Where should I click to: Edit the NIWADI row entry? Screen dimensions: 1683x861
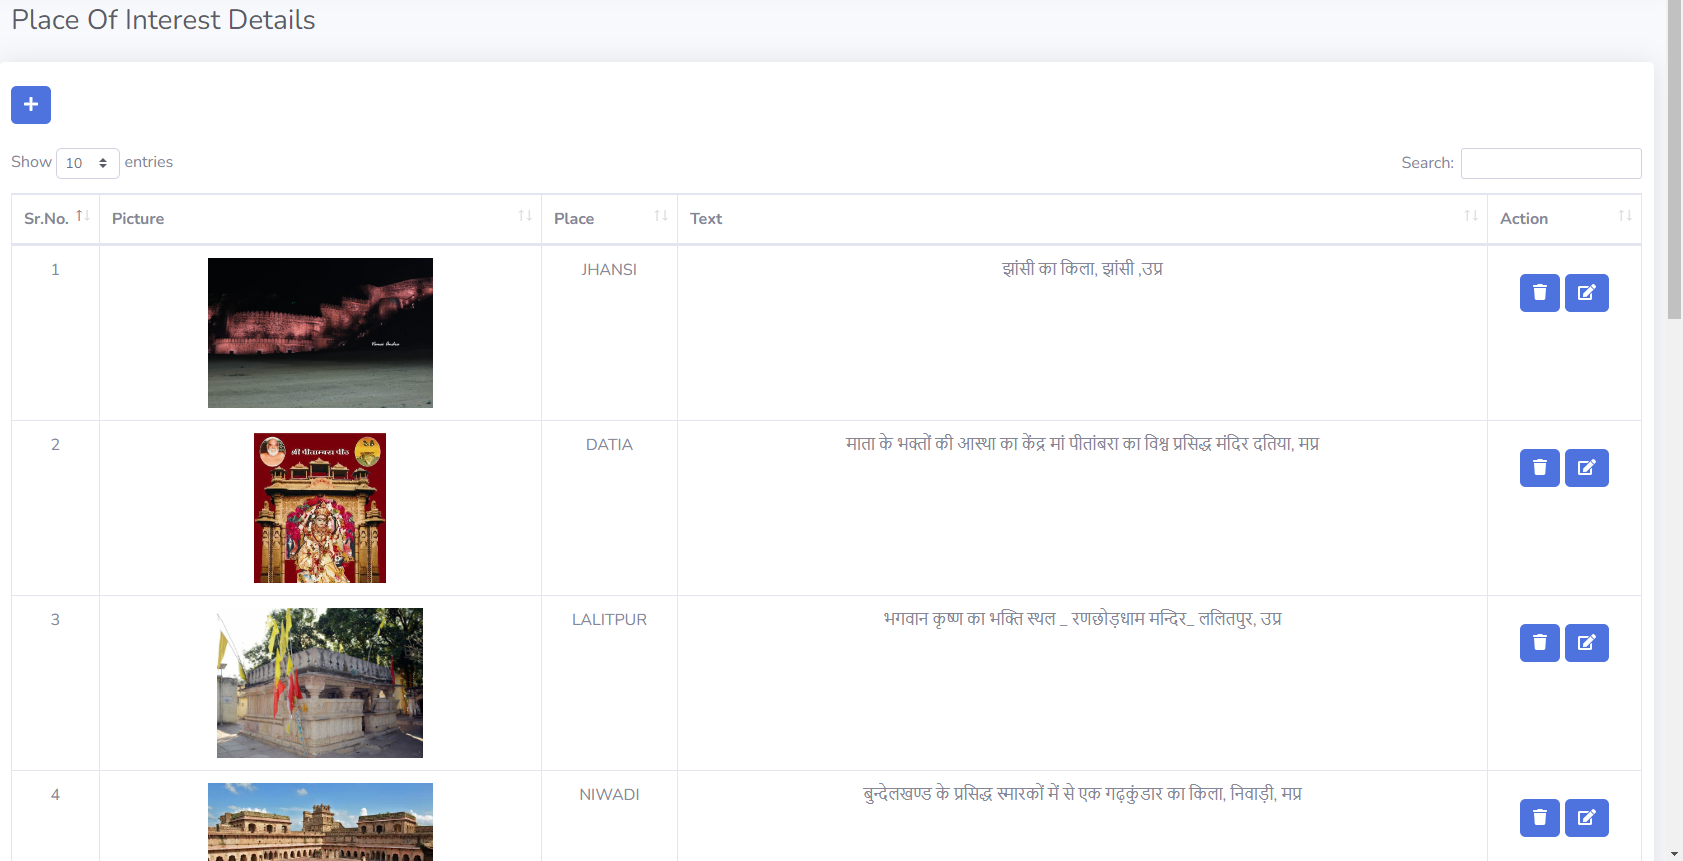pos(1586,818)
